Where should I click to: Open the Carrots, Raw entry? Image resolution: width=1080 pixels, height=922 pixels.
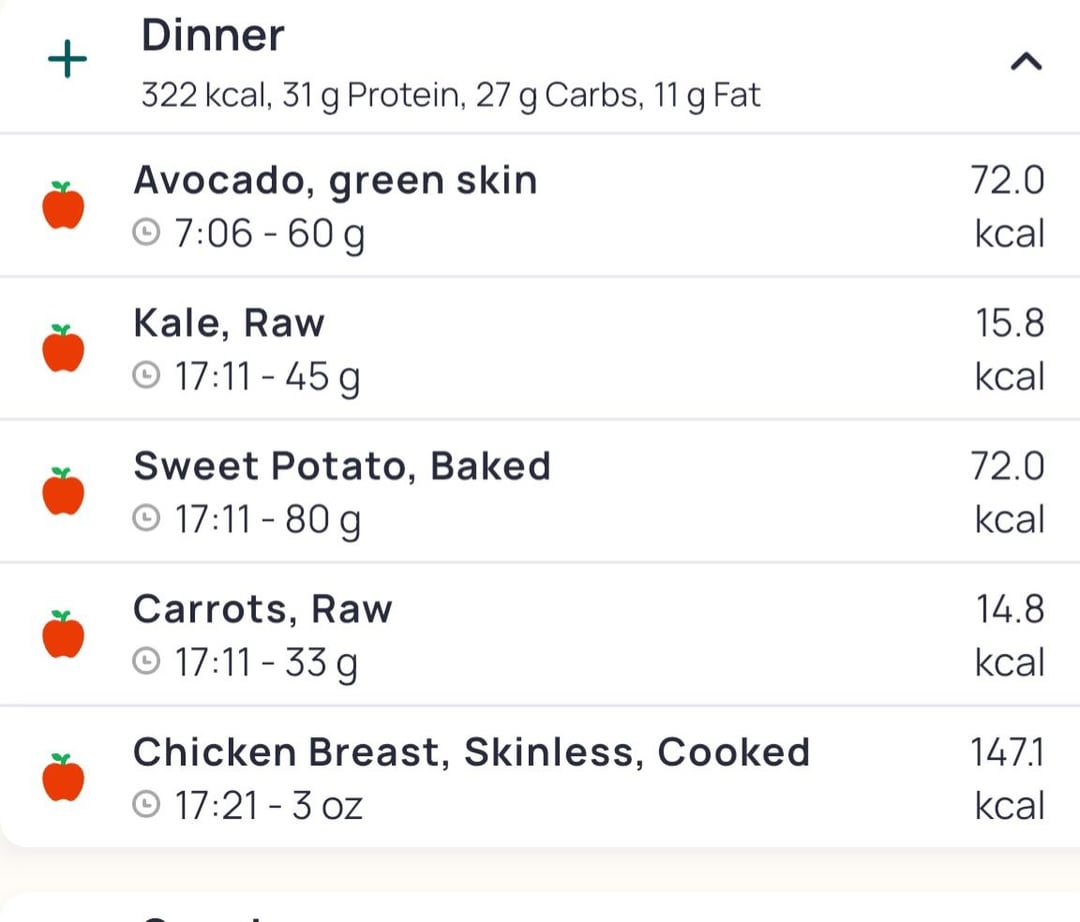click(540, 634)
